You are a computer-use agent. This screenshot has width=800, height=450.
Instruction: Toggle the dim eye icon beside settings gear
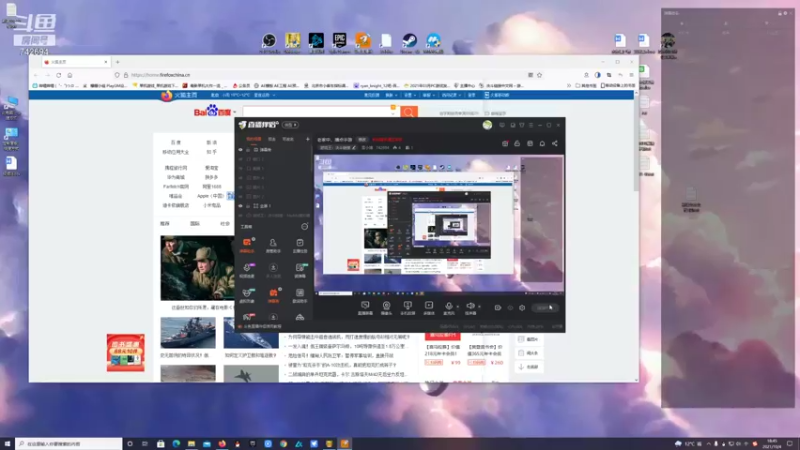click(510, 308)
